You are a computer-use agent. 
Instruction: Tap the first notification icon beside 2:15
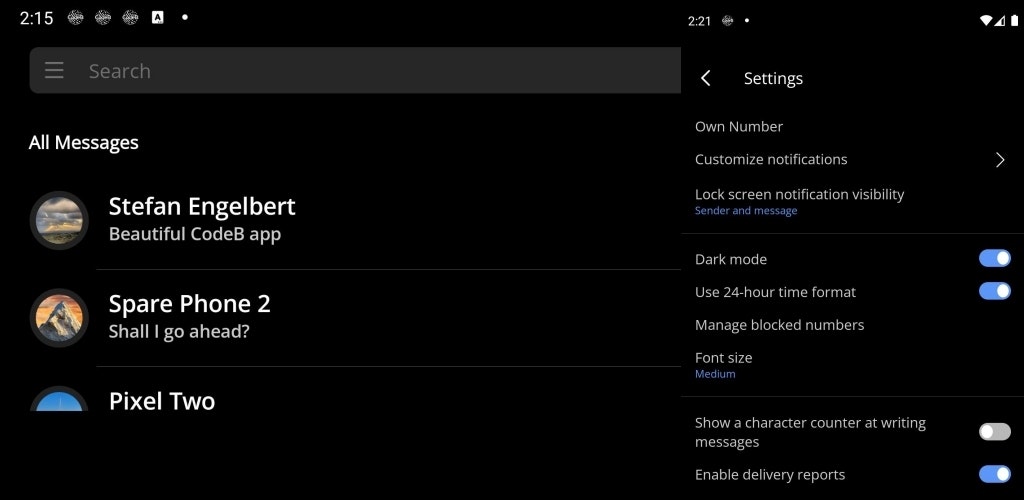pyautogui.click(x=76, y=18)
